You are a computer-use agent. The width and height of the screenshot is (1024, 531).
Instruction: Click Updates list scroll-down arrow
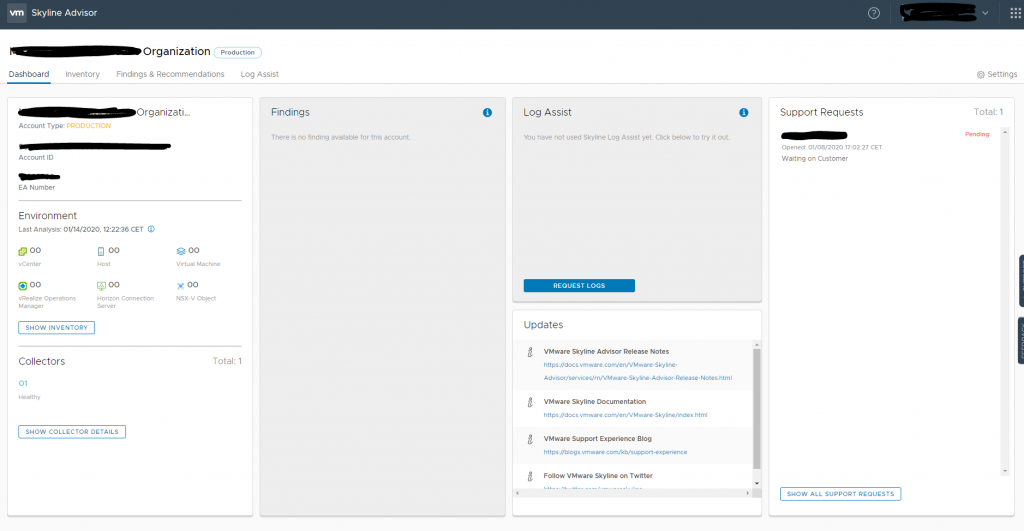click(x=757, y=483)
